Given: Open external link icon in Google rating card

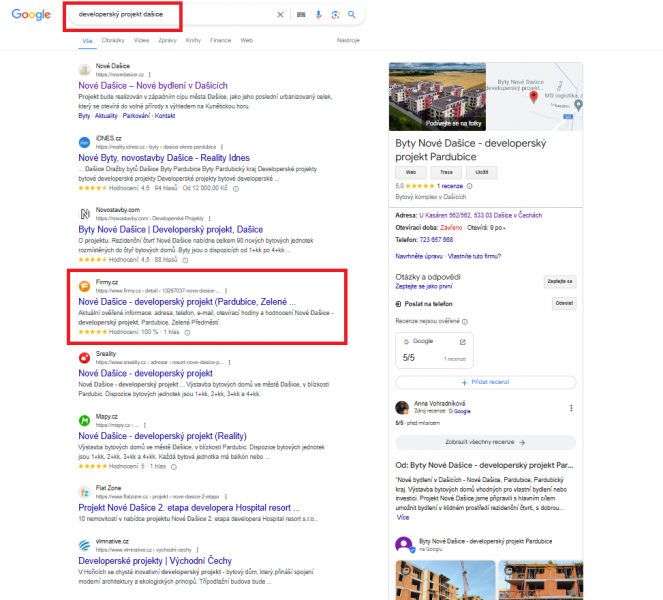Looking at the screenshot, I should click(x=463, y=342).
